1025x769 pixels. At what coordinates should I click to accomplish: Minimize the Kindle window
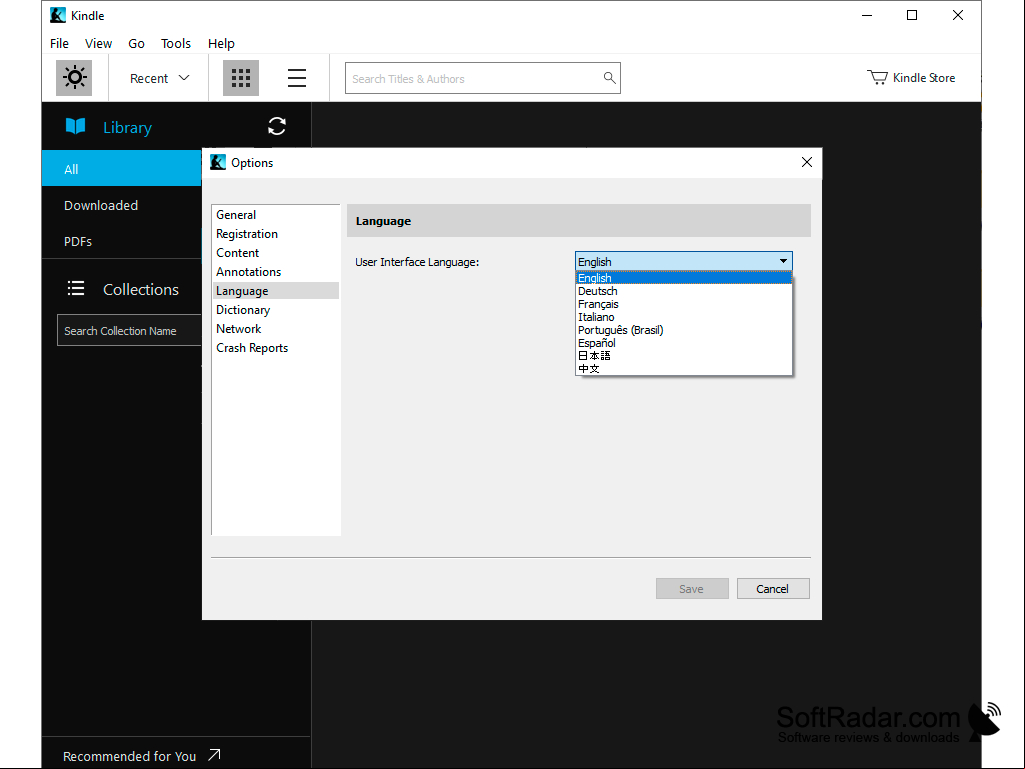[867, 15]
